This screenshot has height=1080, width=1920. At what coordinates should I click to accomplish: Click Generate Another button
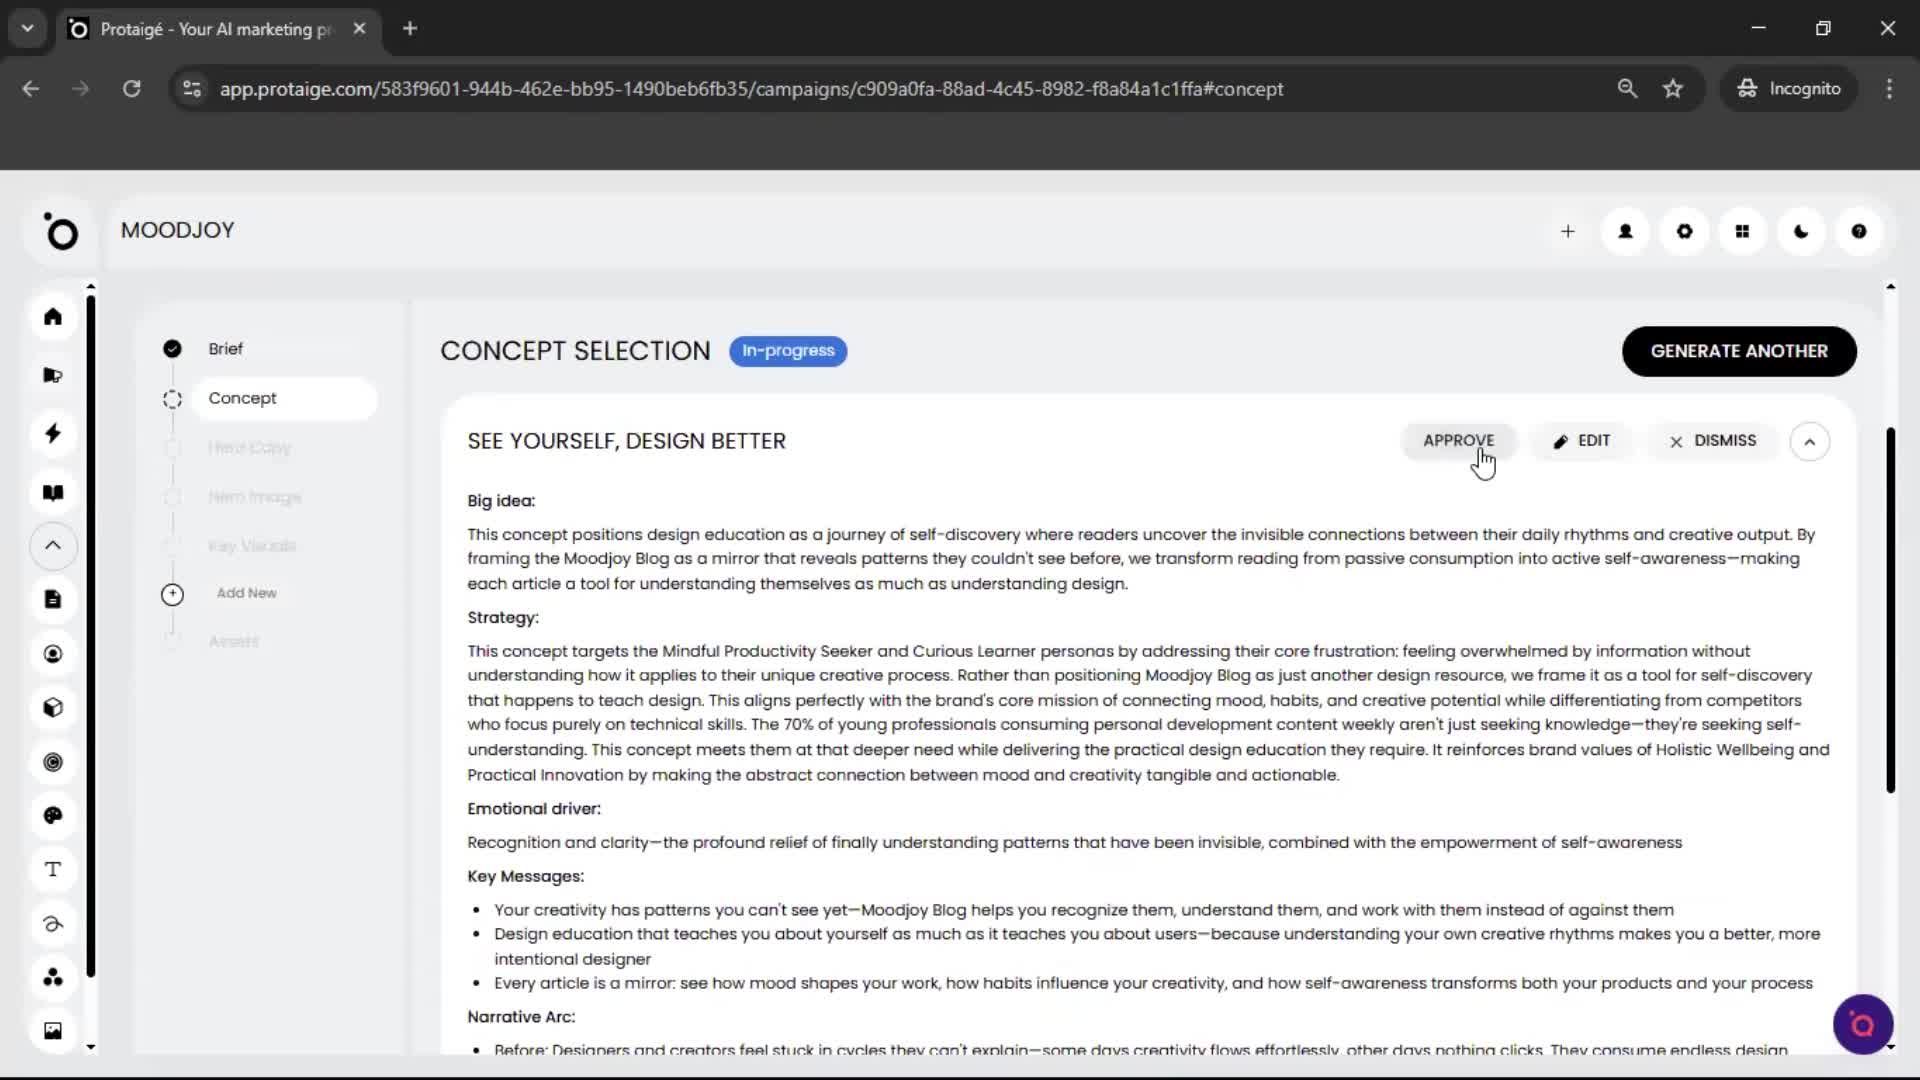pos(1738,351)
